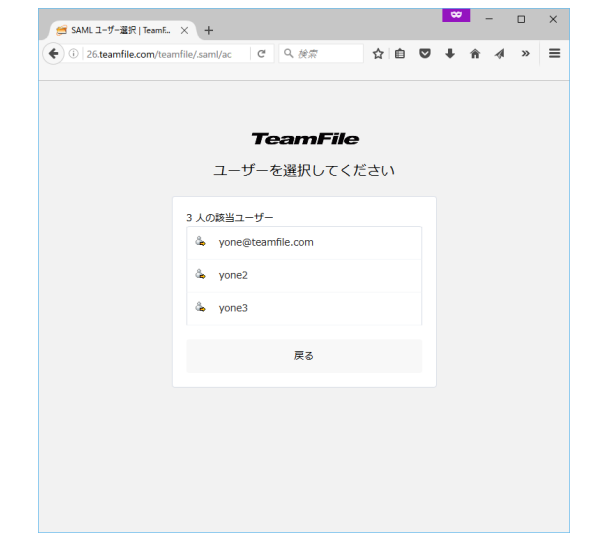Open the downloads arrow icon
Image resolution: width=610 pixels, height=543 pixels.
coord(450,54)
